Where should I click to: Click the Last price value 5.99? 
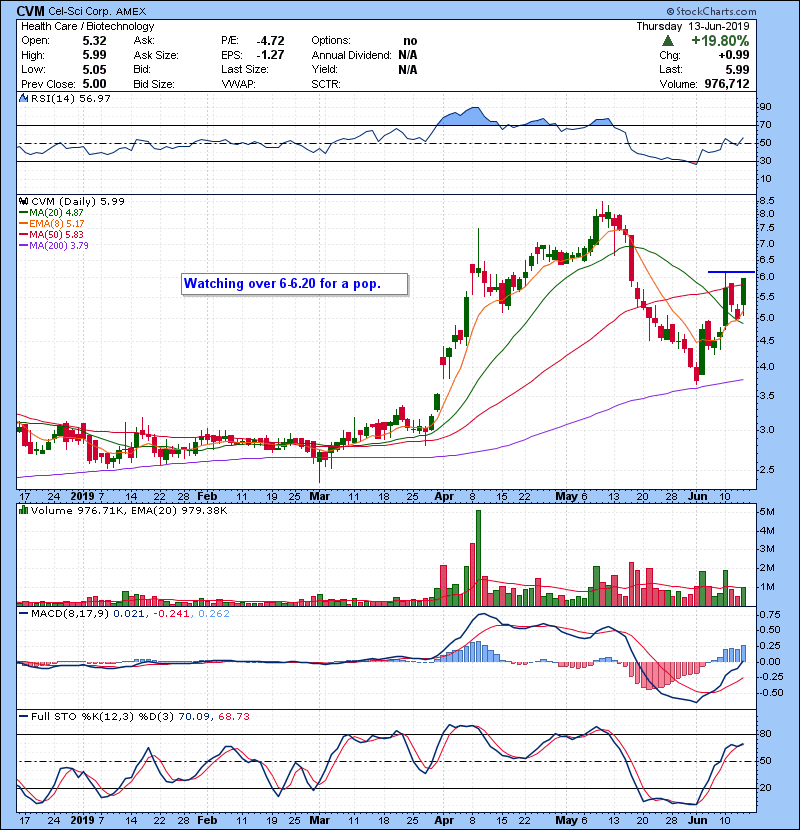click(x=737, y=70)
